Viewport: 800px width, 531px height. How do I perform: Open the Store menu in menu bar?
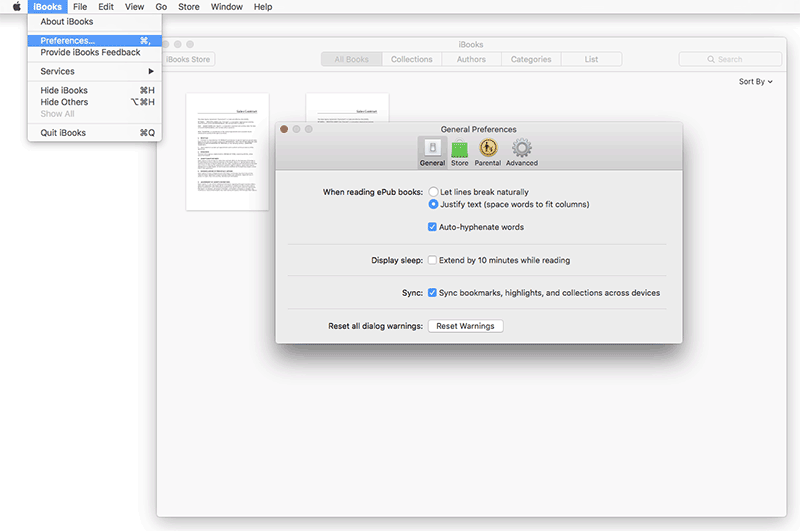pyautogui.click(x=188, y=7)
